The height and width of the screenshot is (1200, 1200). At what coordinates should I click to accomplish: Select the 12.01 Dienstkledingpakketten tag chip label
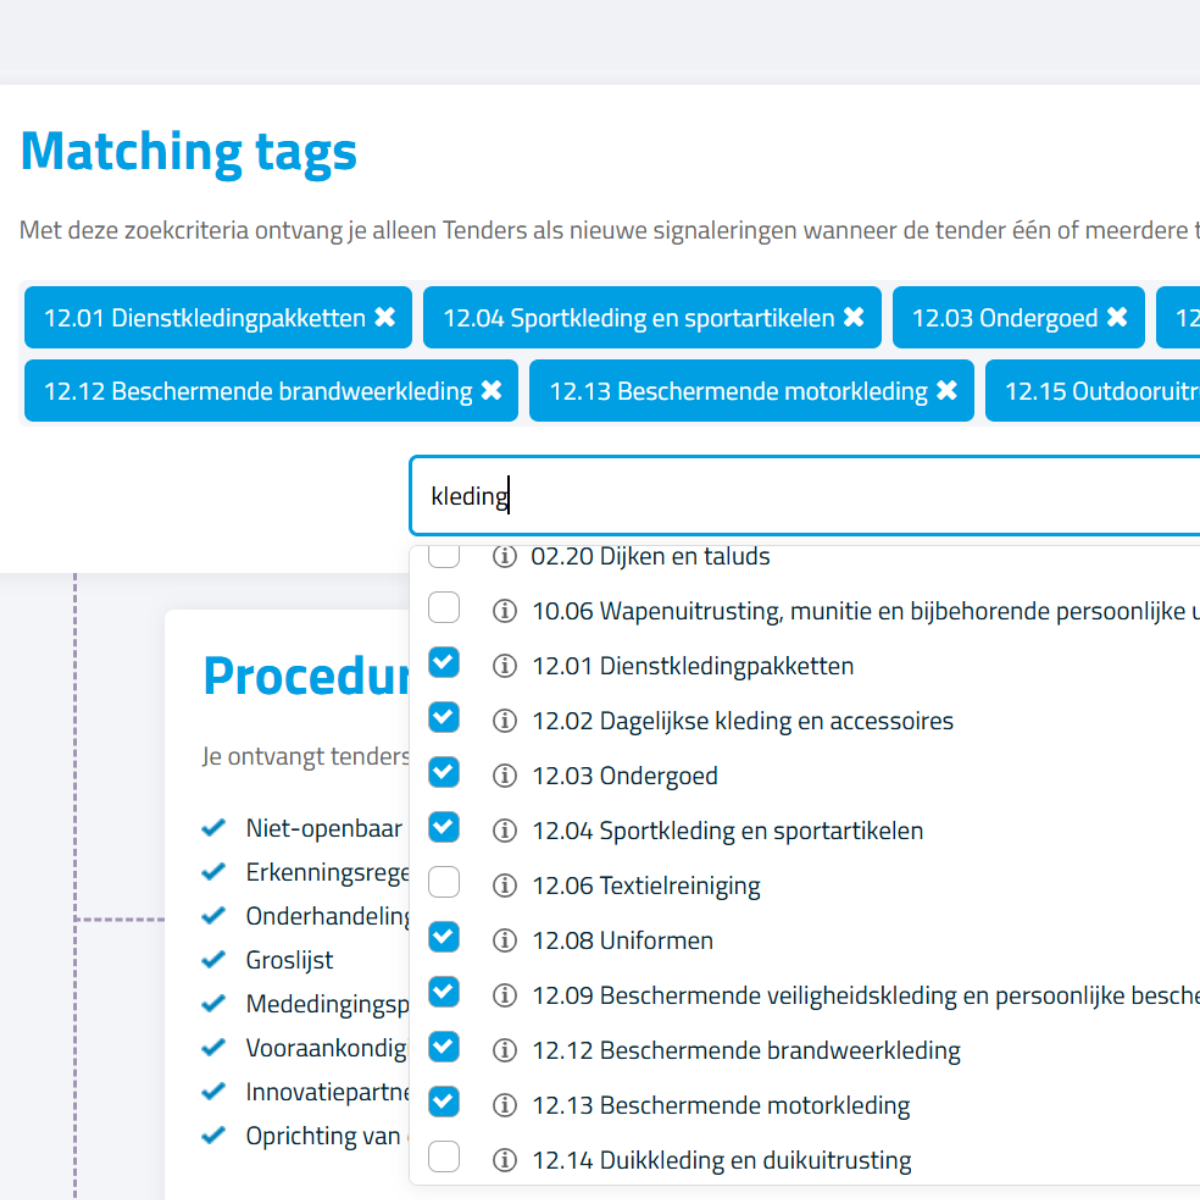click(x=205, y=318)
